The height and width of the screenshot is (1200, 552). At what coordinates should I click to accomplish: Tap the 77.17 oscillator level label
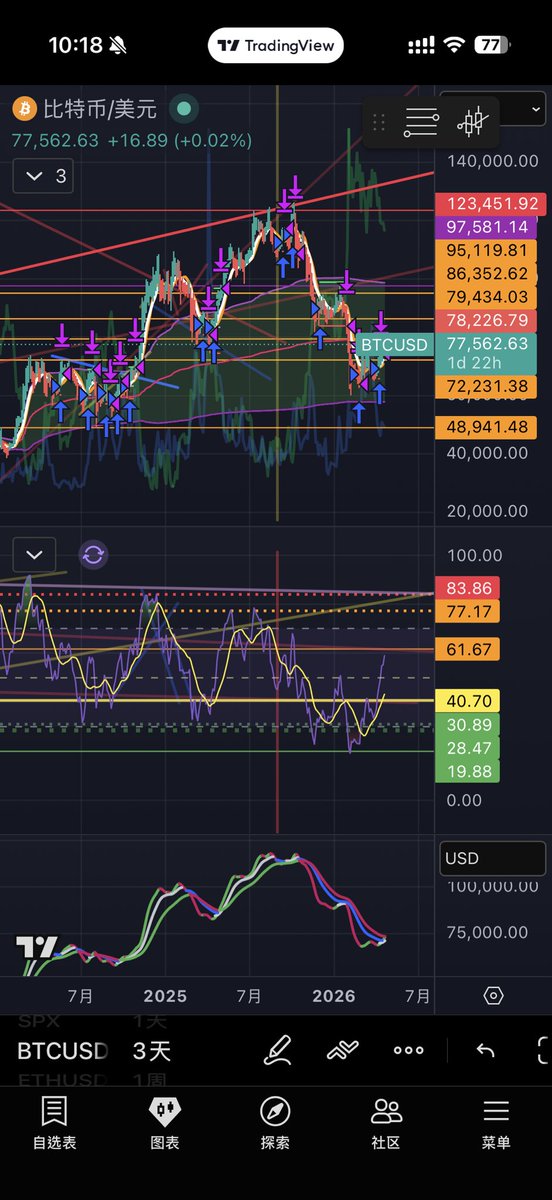[x=468, y=610]
